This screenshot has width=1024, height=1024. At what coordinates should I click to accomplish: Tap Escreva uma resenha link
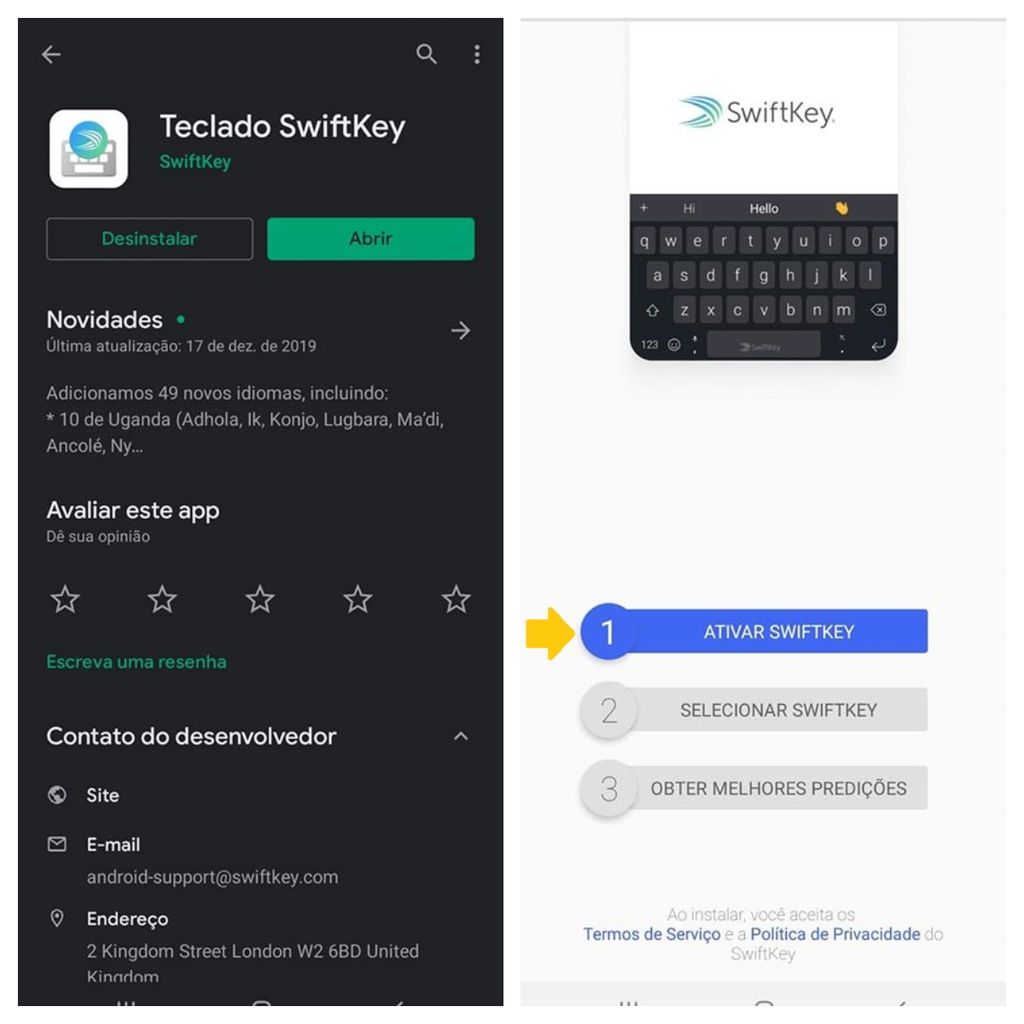click(136, 662)
